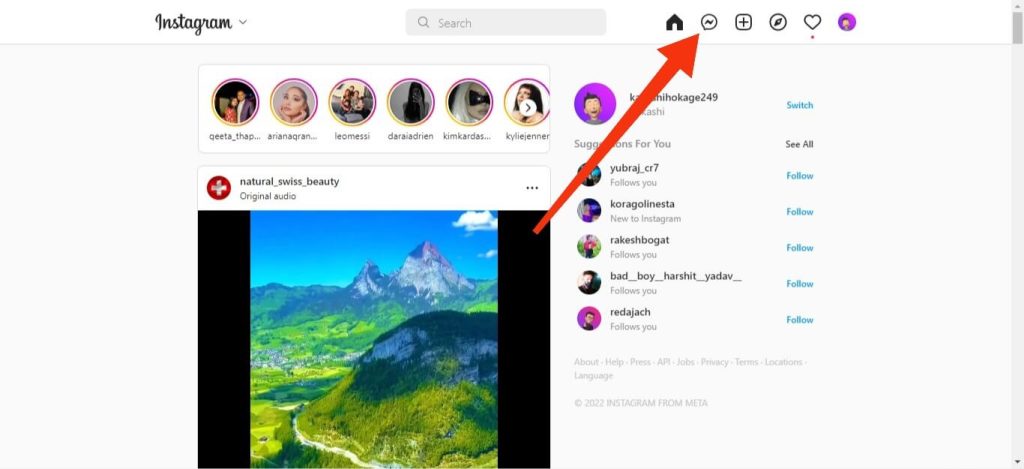
Task: Open redajach avatar
Action: pos(589,318)
